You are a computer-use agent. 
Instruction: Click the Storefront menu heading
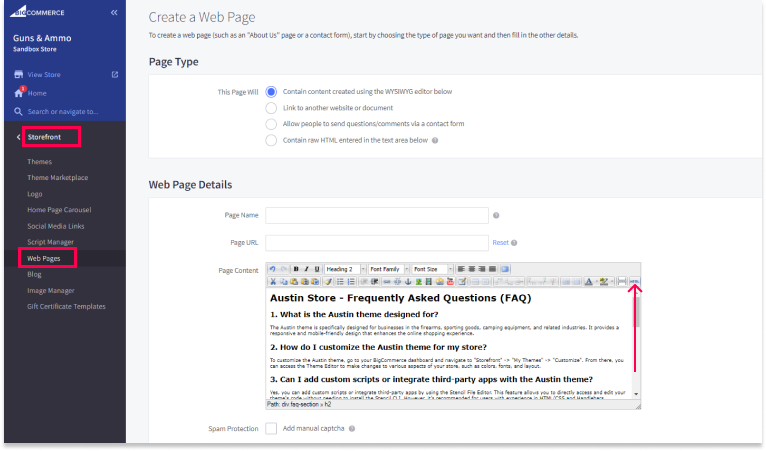coord(44,137)
